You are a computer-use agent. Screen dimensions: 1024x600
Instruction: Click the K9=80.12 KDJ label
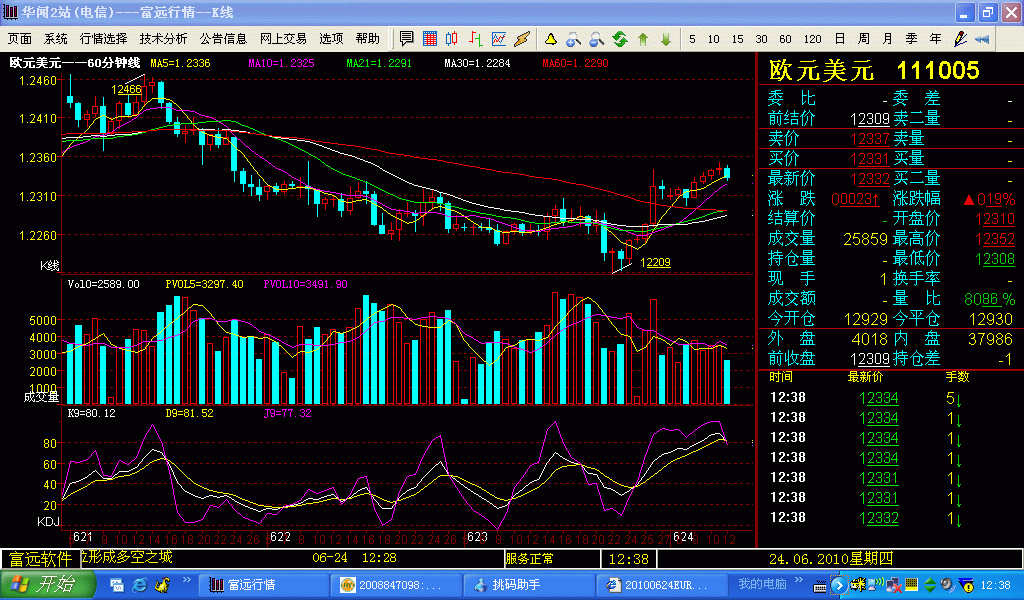(x=91, y=413)
